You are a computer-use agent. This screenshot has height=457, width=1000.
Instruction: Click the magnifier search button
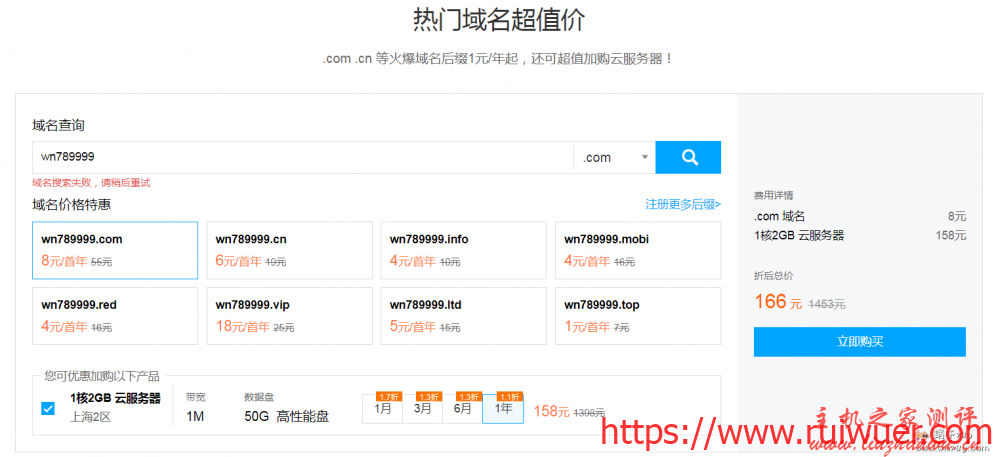(x=688, y=157)
